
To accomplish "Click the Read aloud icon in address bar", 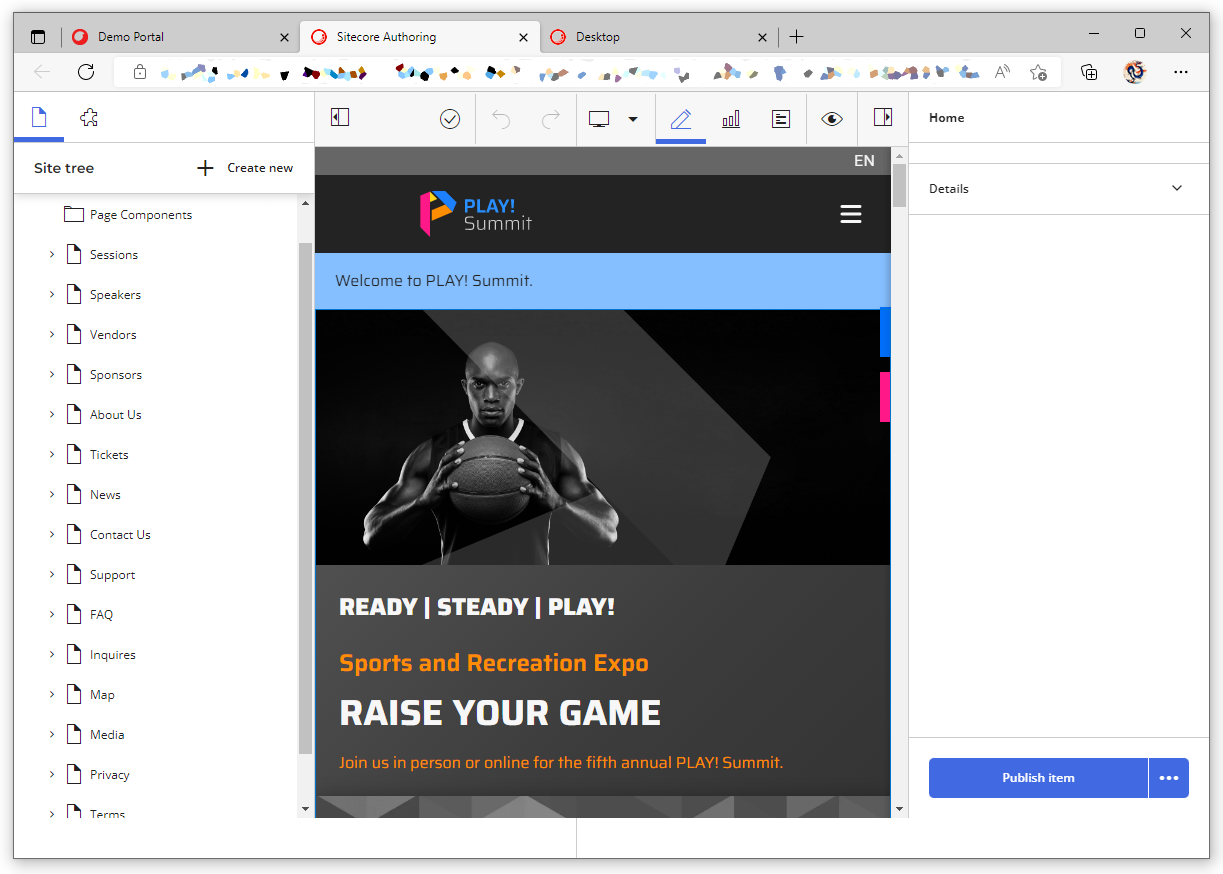I will (1002, 72).
